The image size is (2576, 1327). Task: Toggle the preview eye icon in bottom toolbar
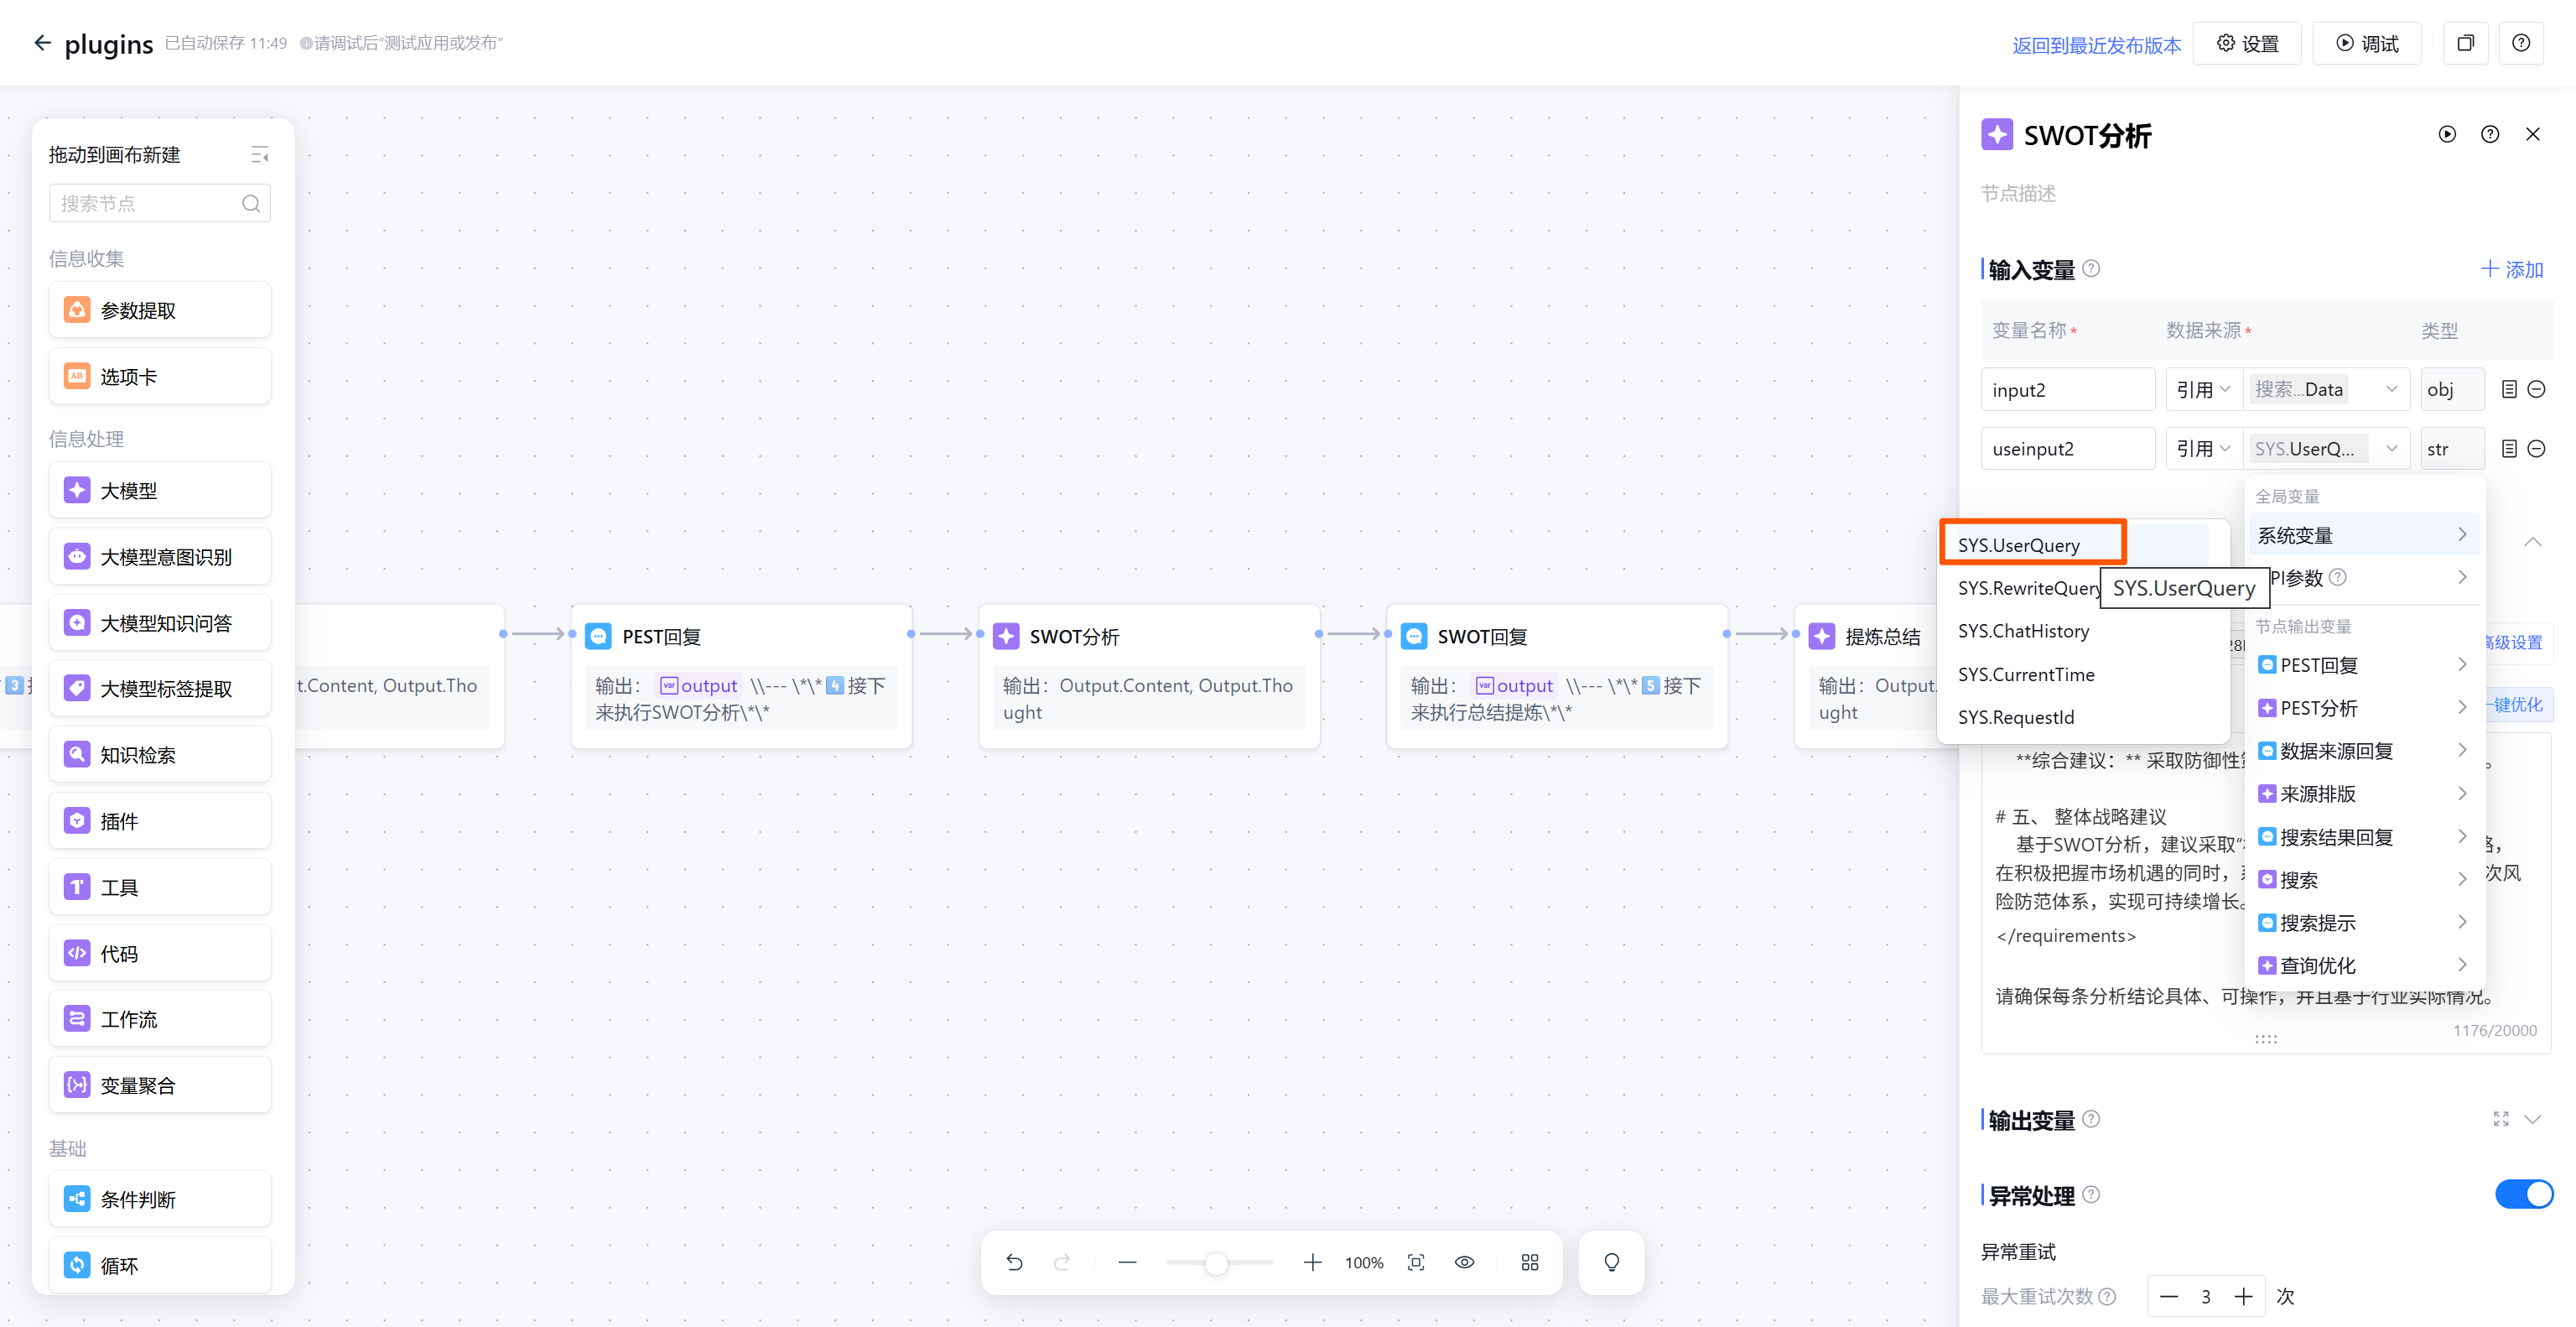pyautogui.click(x=1464, y=1263)
